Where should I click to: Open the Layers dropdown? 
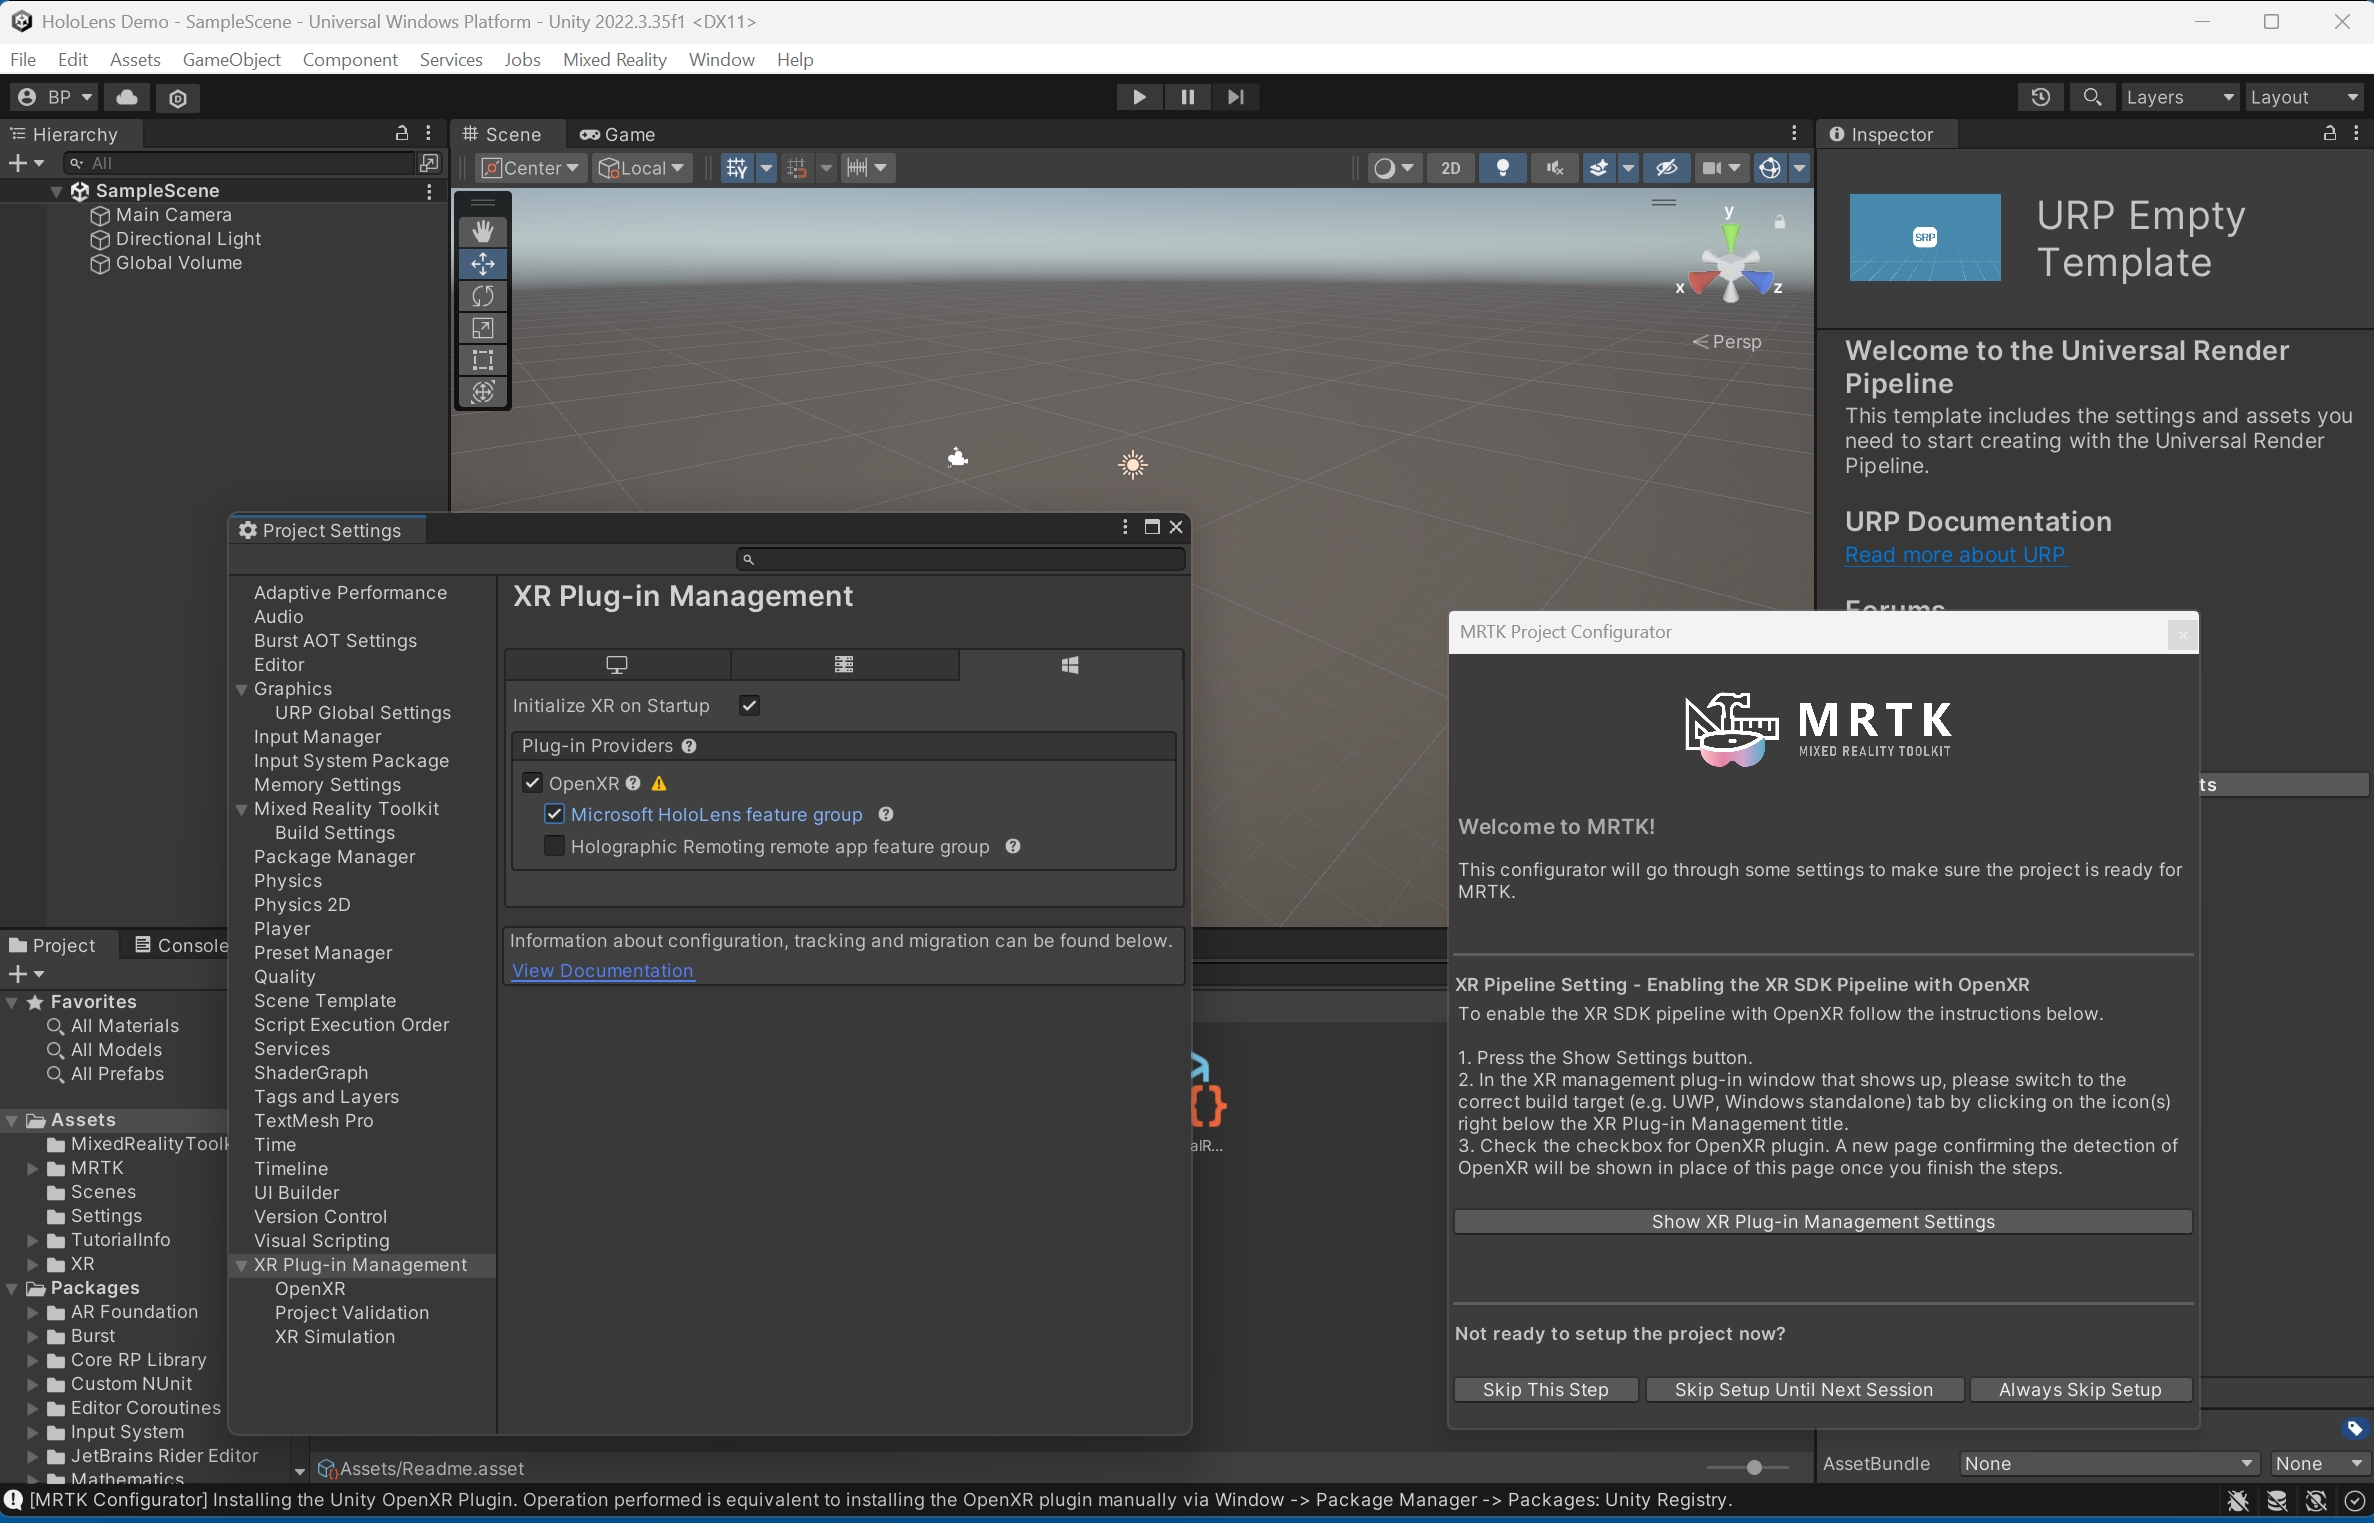2179,97
